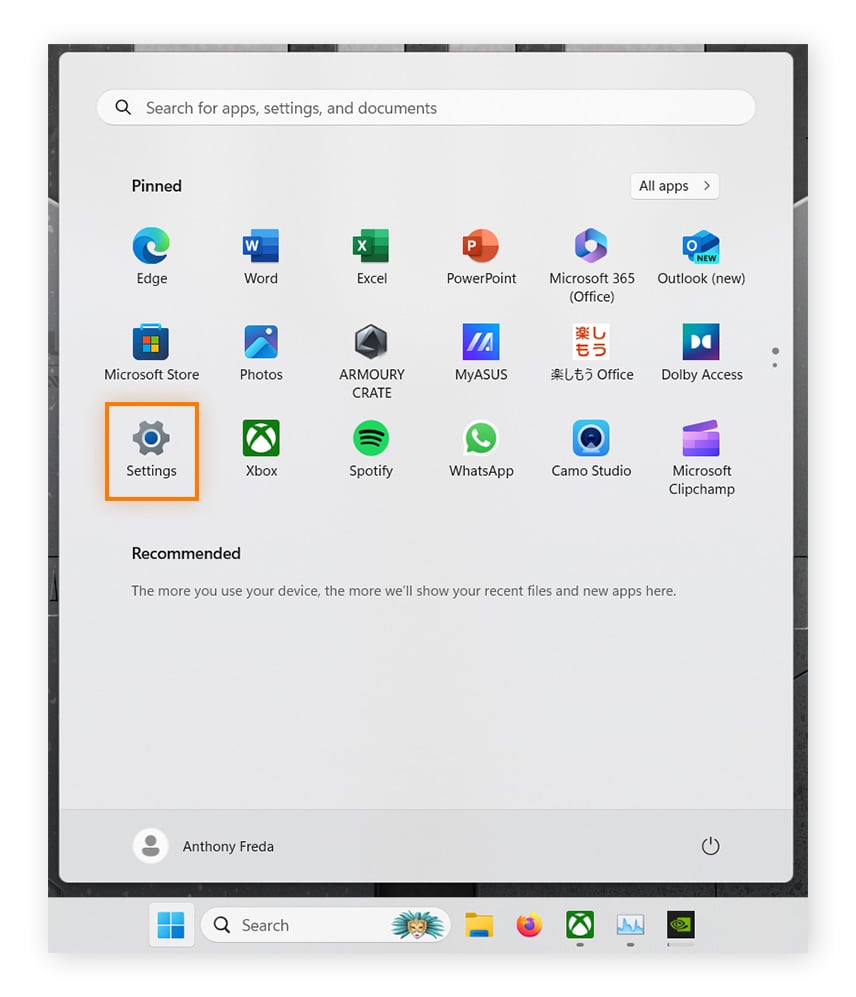
Task: Open the power options menu
Action: pos(710,845)
